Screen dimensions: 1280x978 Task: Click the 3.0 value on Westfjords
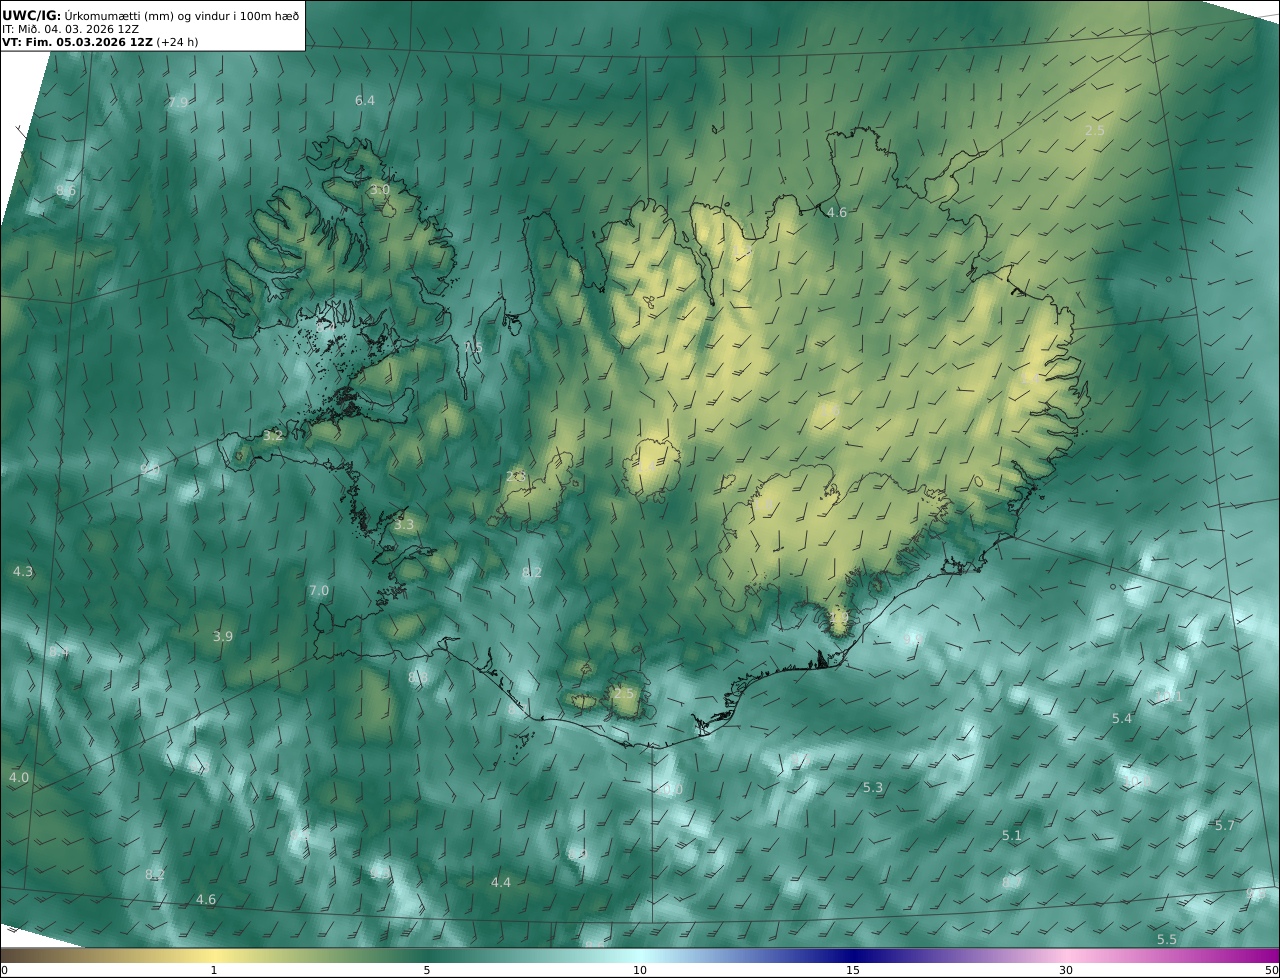point(379,190)
